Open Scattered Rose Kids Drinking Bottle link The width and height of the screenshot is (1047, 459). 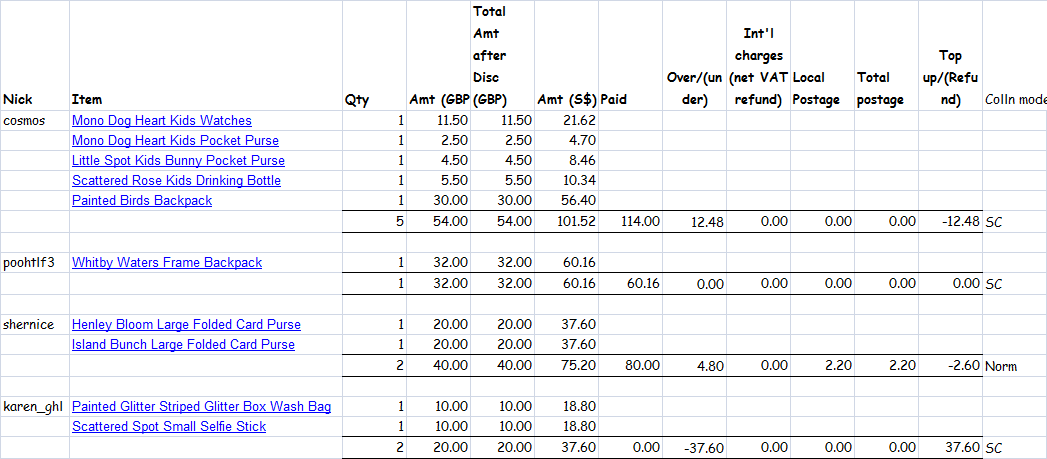coord(176,181)
